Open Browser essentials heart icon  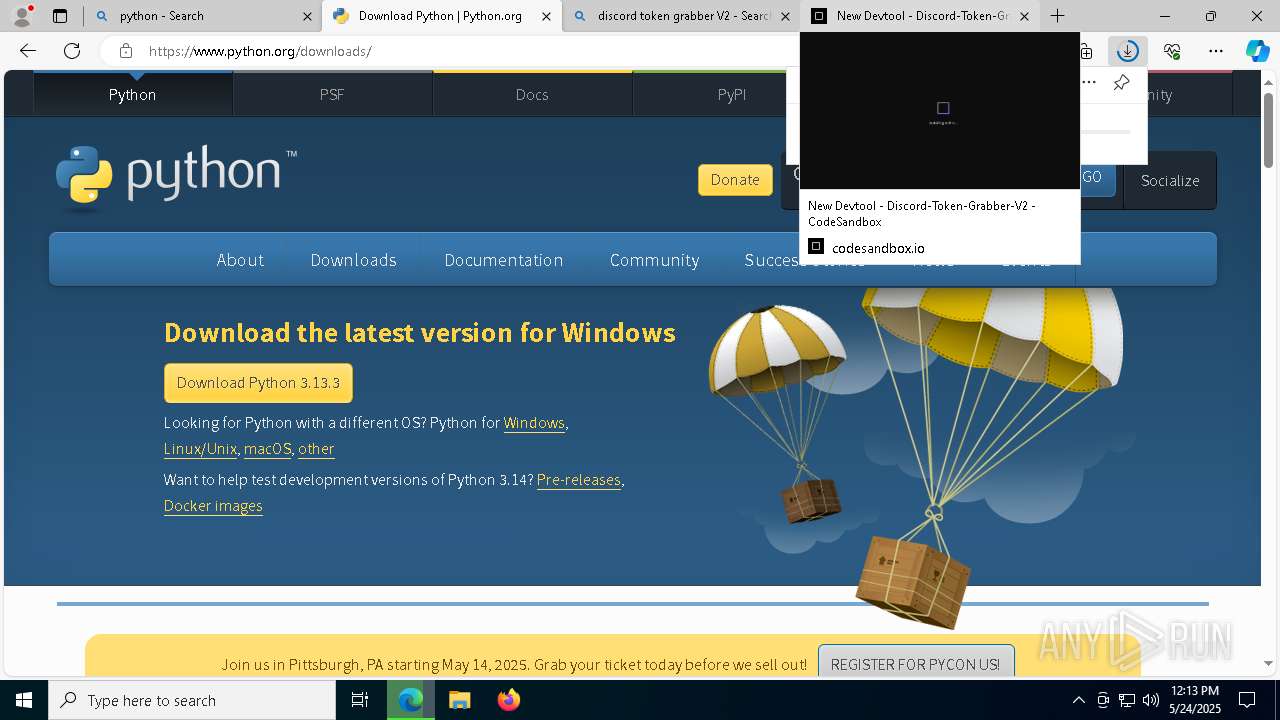(x=1172, y=51)
